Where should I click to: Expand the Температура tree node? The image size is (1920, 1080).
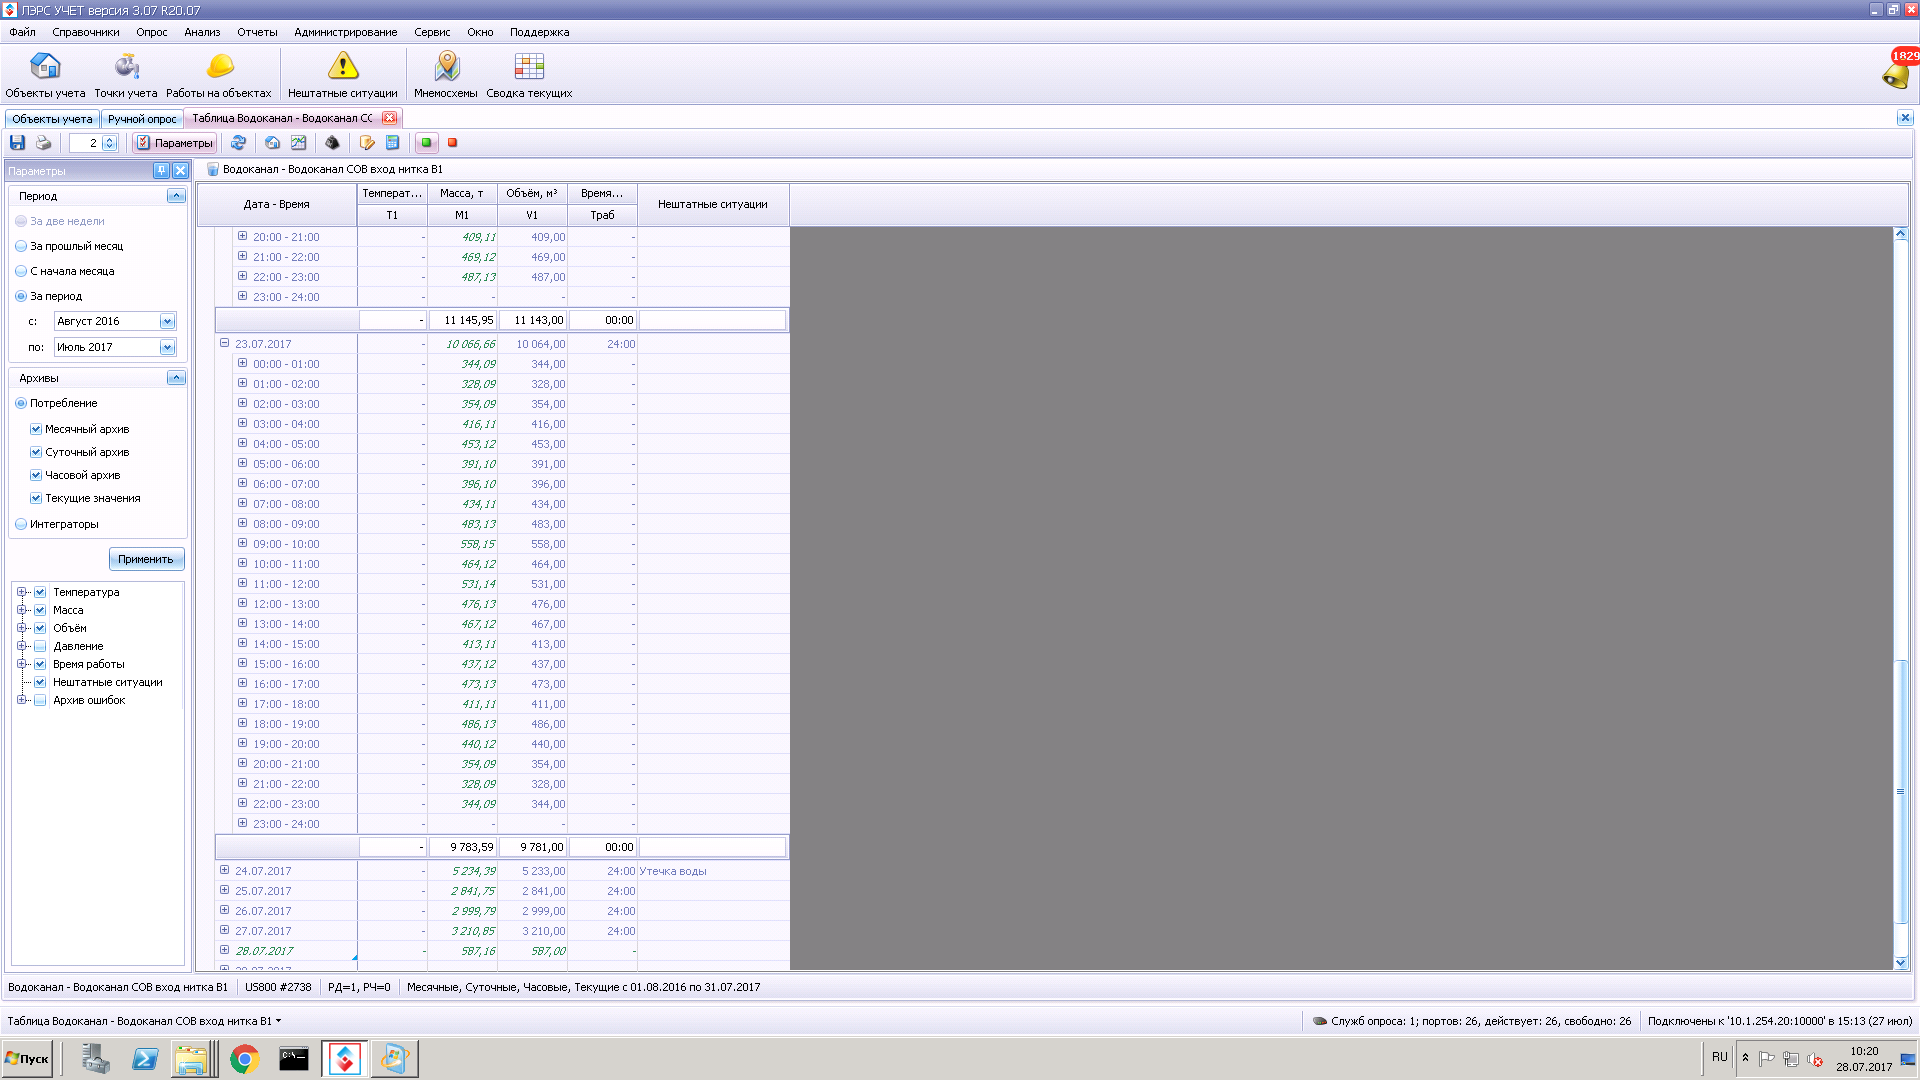[x=21, y=592]
